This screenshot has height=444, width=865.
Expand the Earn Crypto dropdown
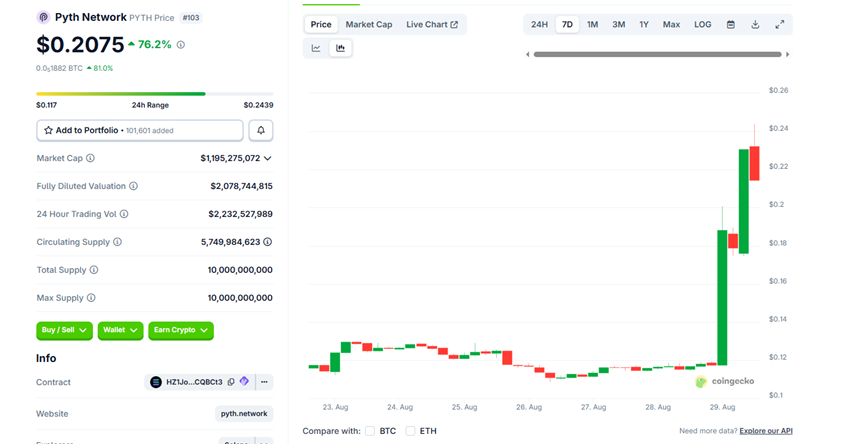pos(181,330)
